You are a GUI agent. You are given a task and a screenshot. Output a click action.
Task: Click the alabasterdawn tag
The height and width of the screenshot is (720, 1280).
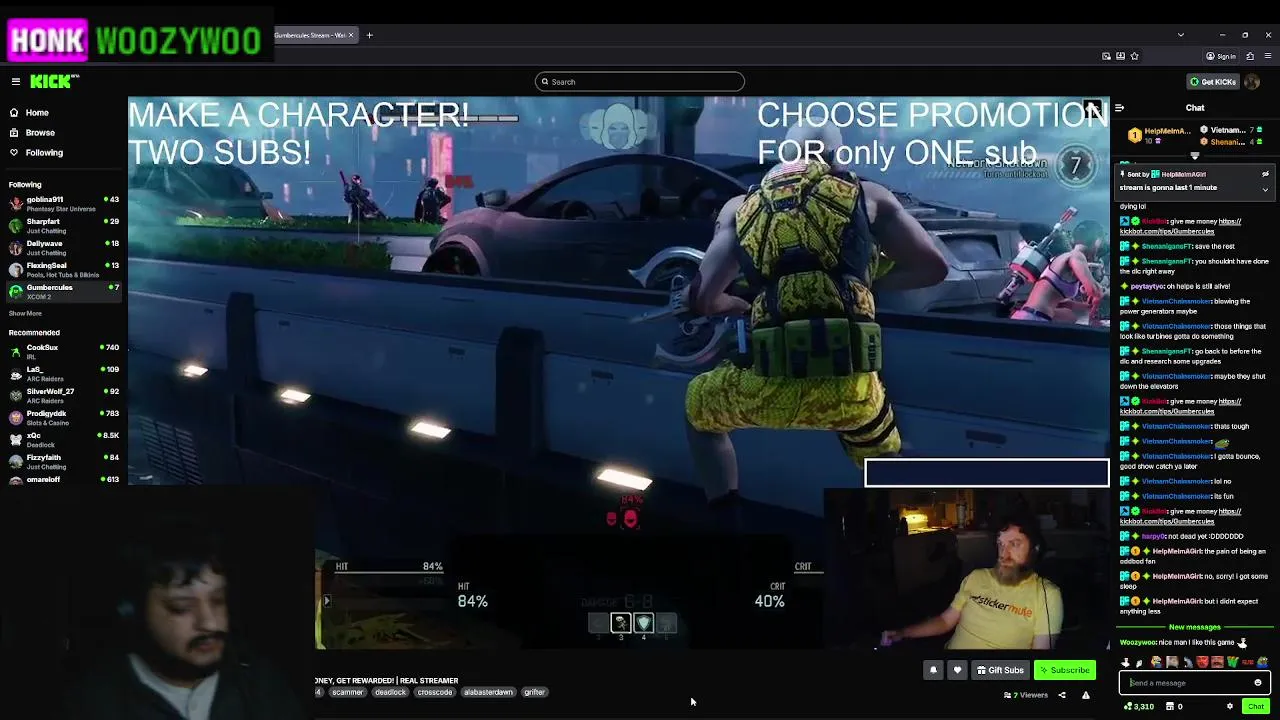click(x=488, y=692)
